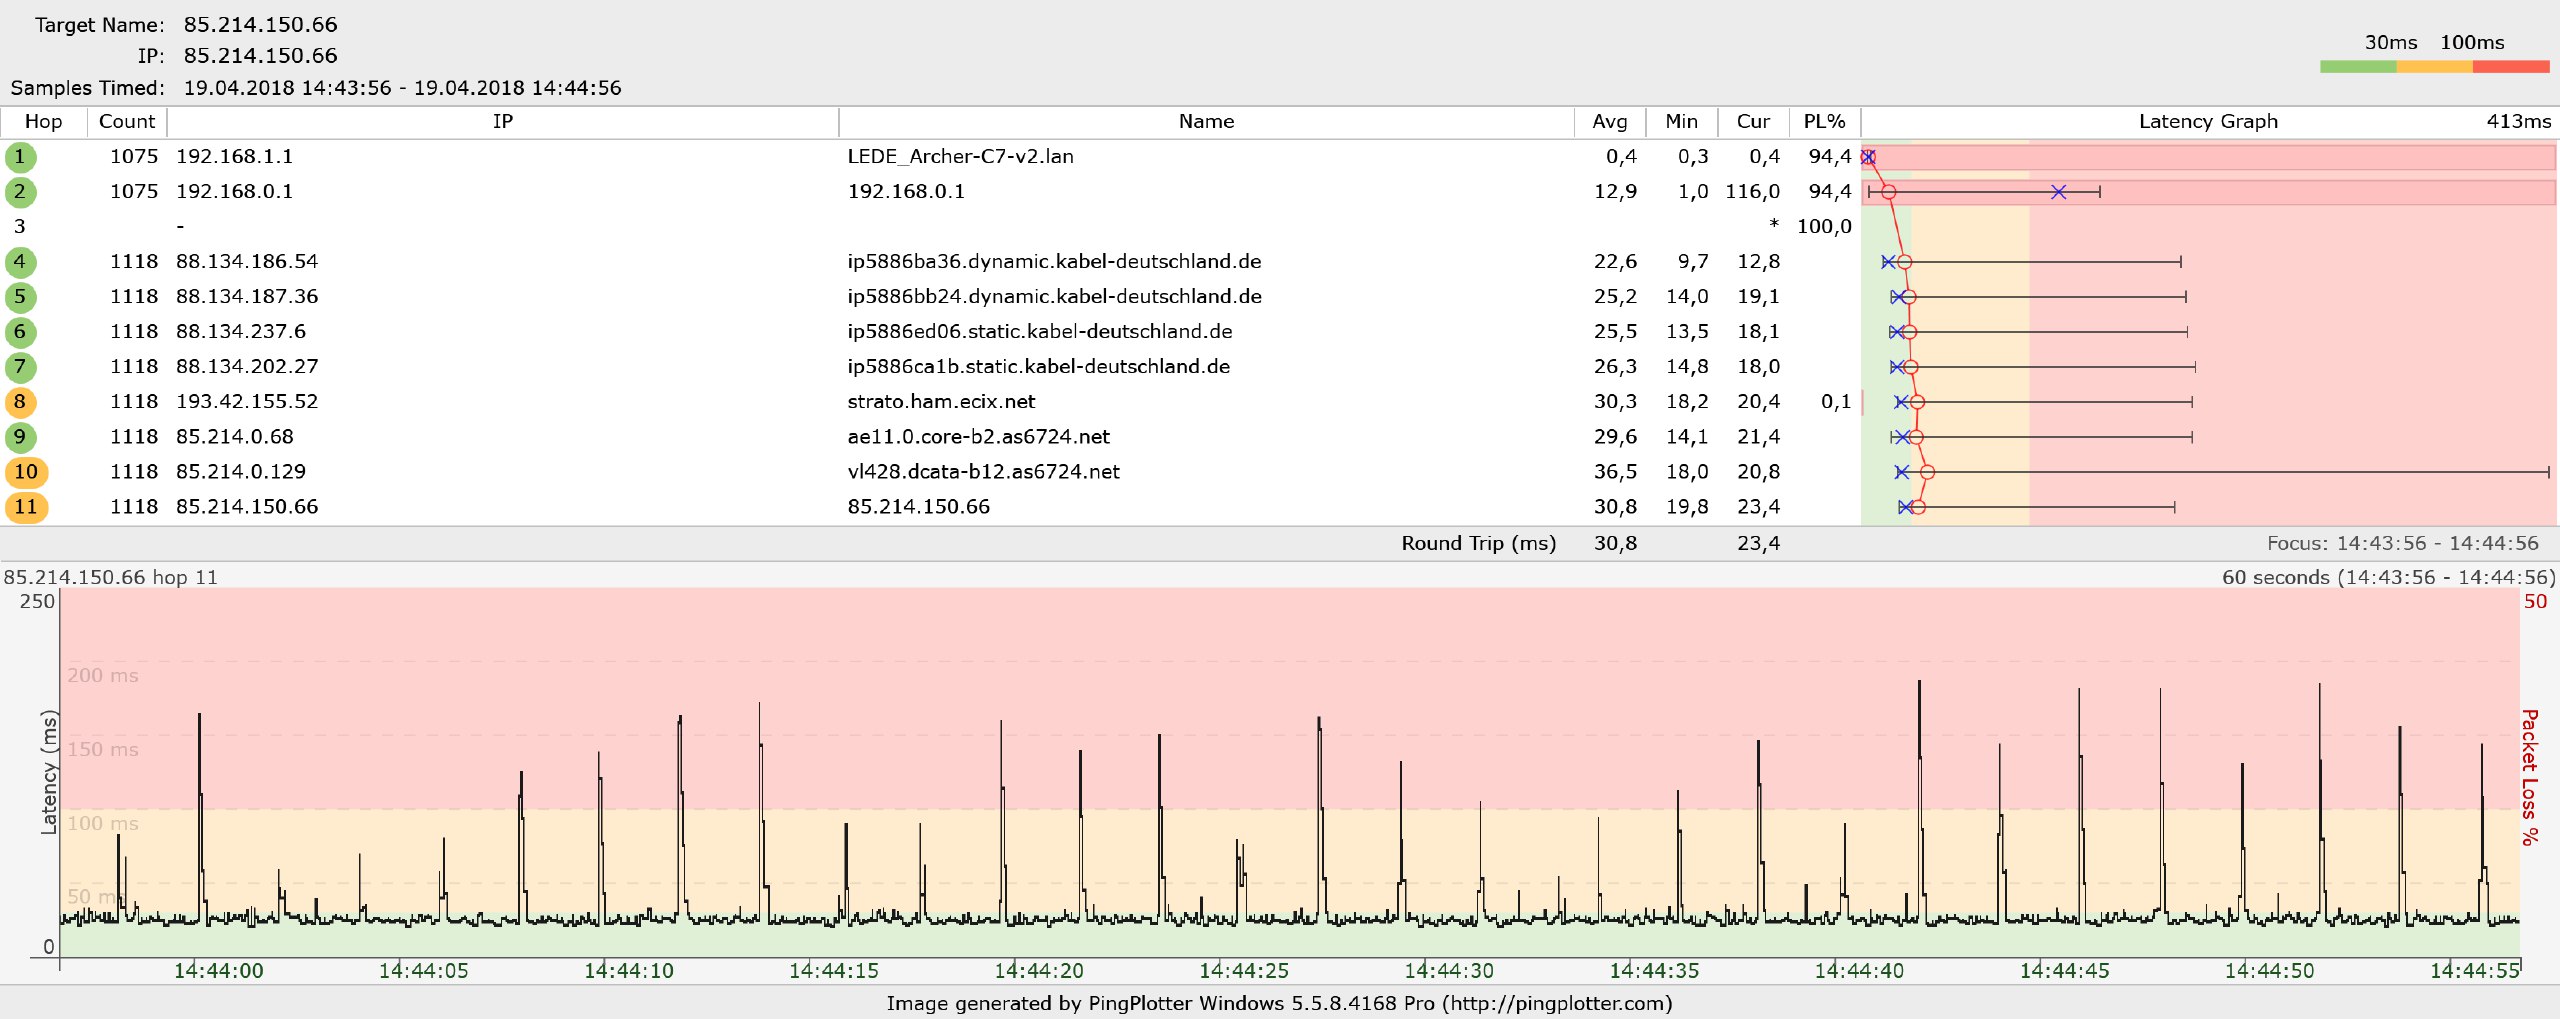This screenshot has height=1019, width=2560.
Task: Click the 85.214.150.66 hop 11 graph title
Action: pyautogui.click(x=110, y=577)
